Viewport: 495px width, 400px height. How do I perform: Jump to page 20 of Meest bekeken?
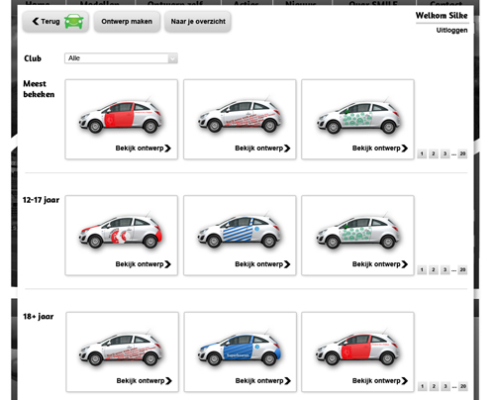[x=462, y=154]
